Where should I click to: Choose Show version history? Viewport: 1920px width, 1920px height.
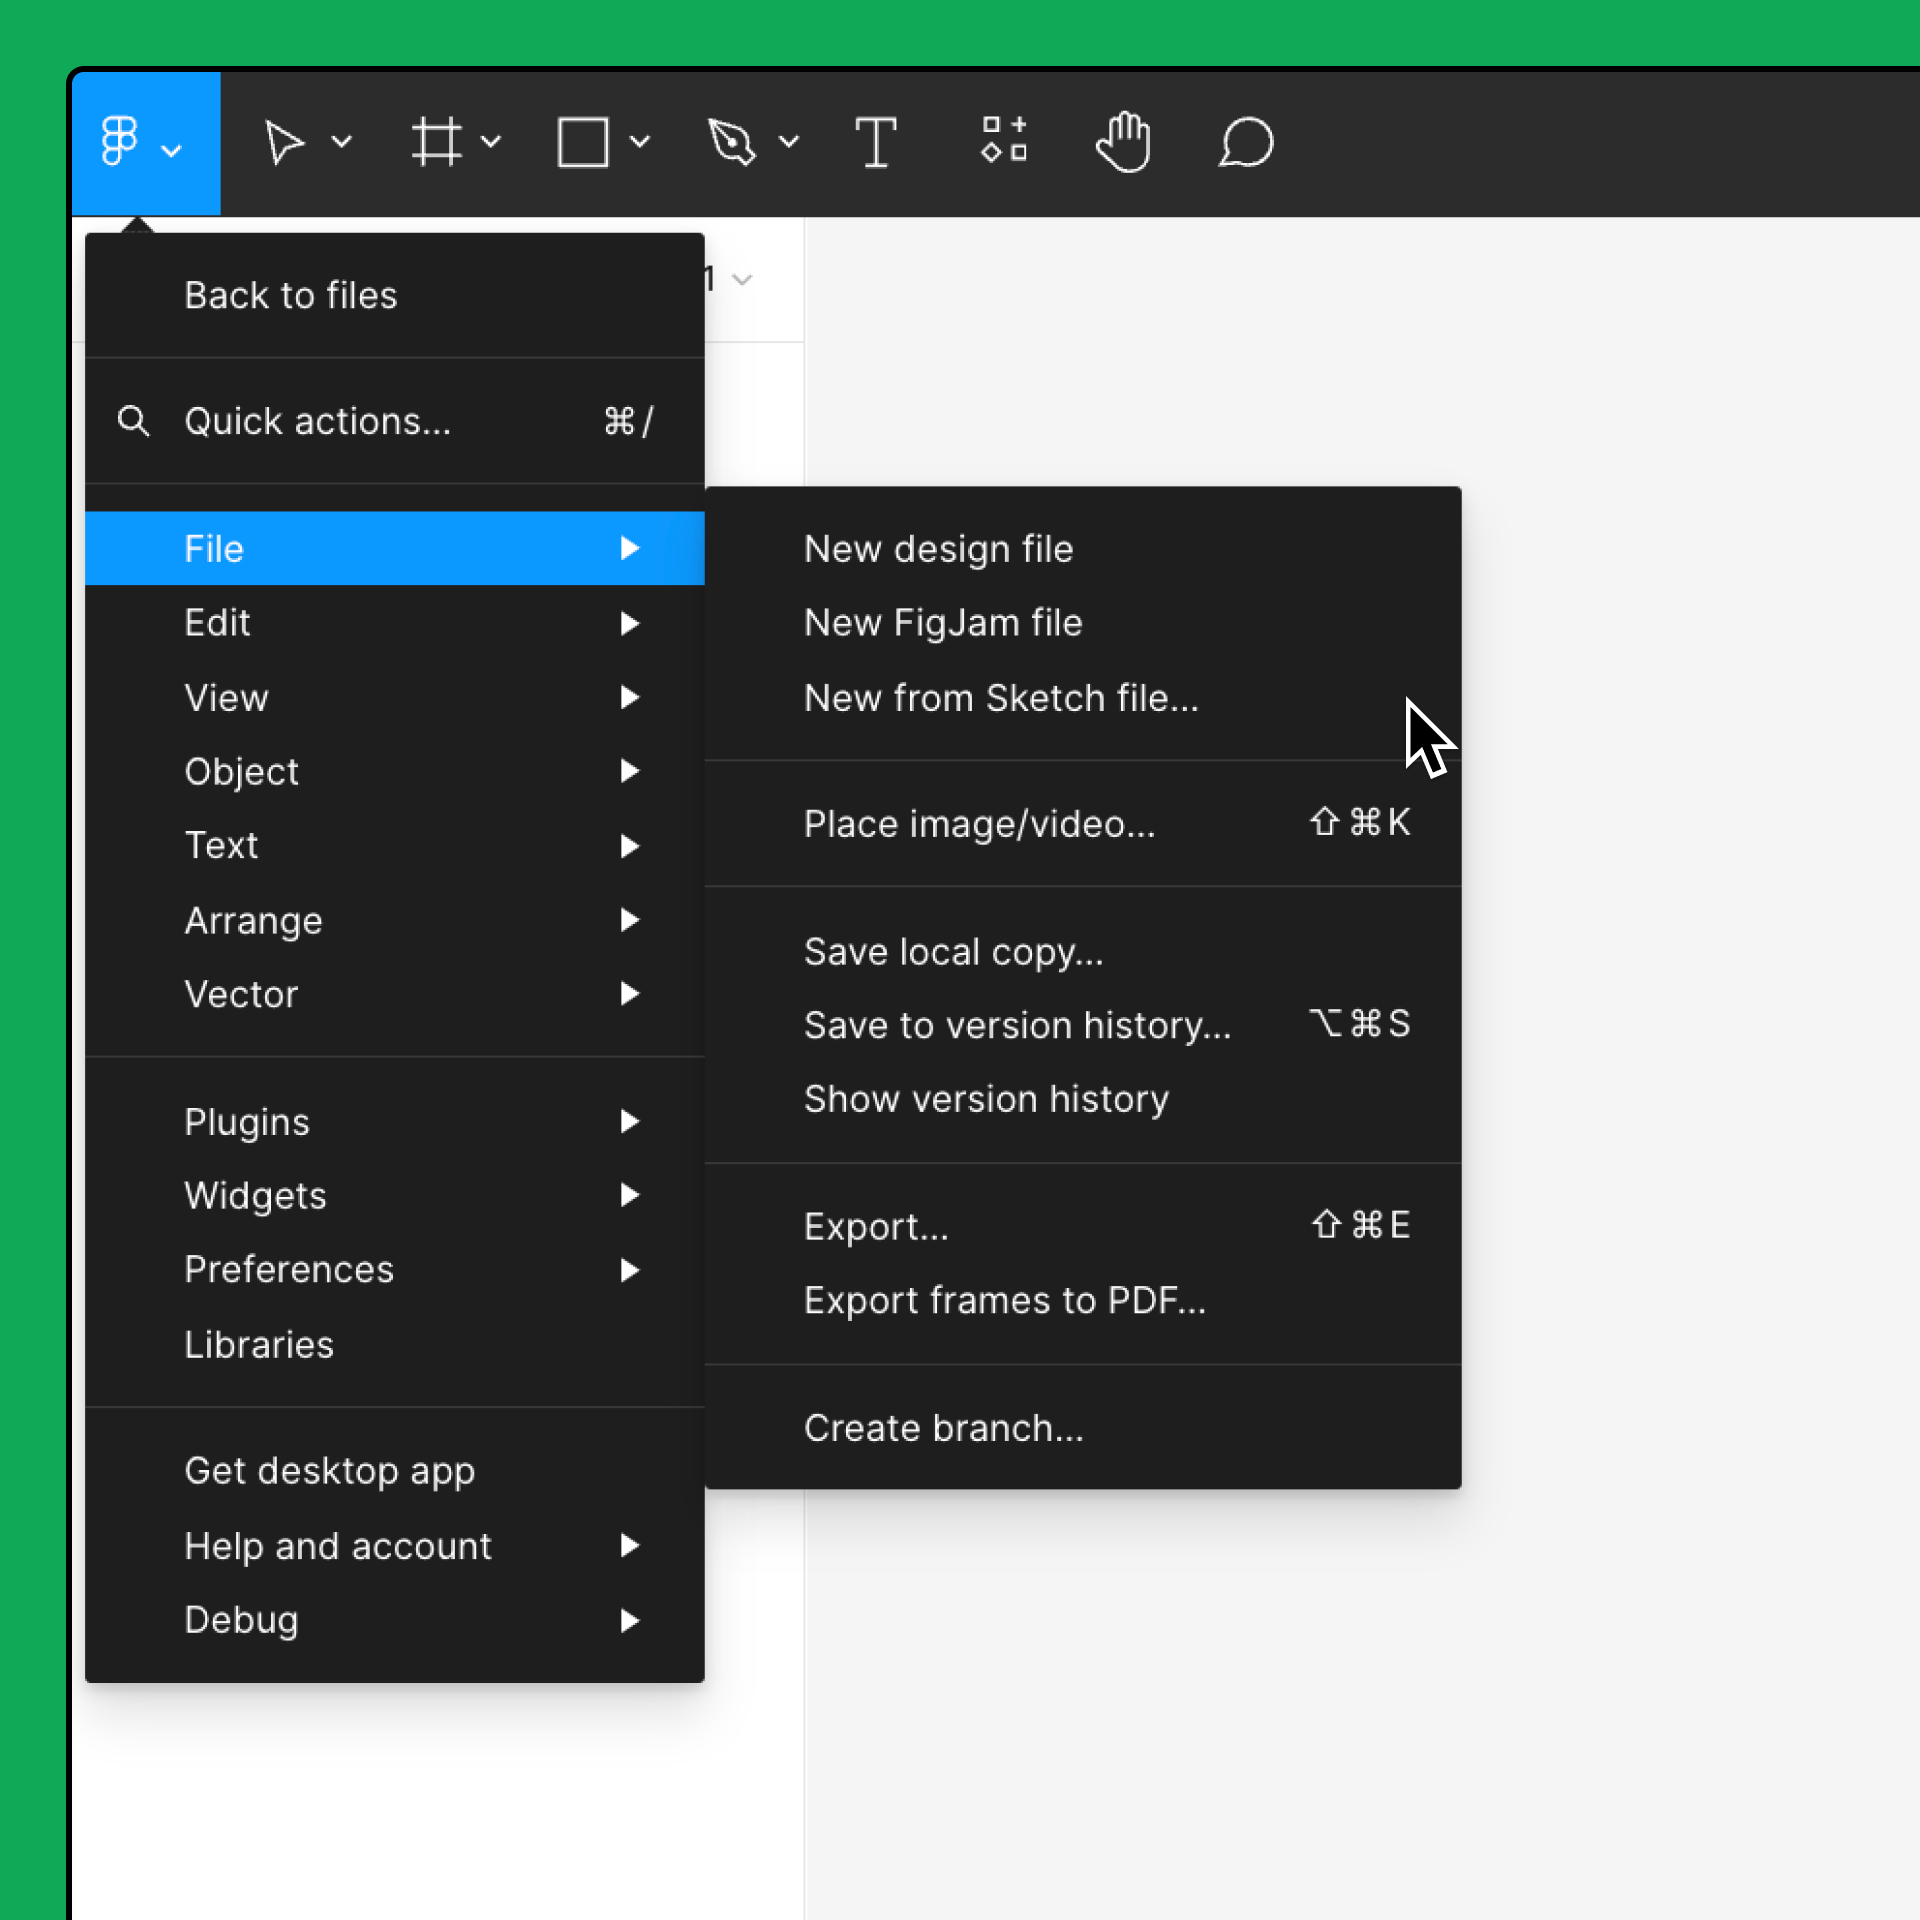[x=1083, y=1099]
